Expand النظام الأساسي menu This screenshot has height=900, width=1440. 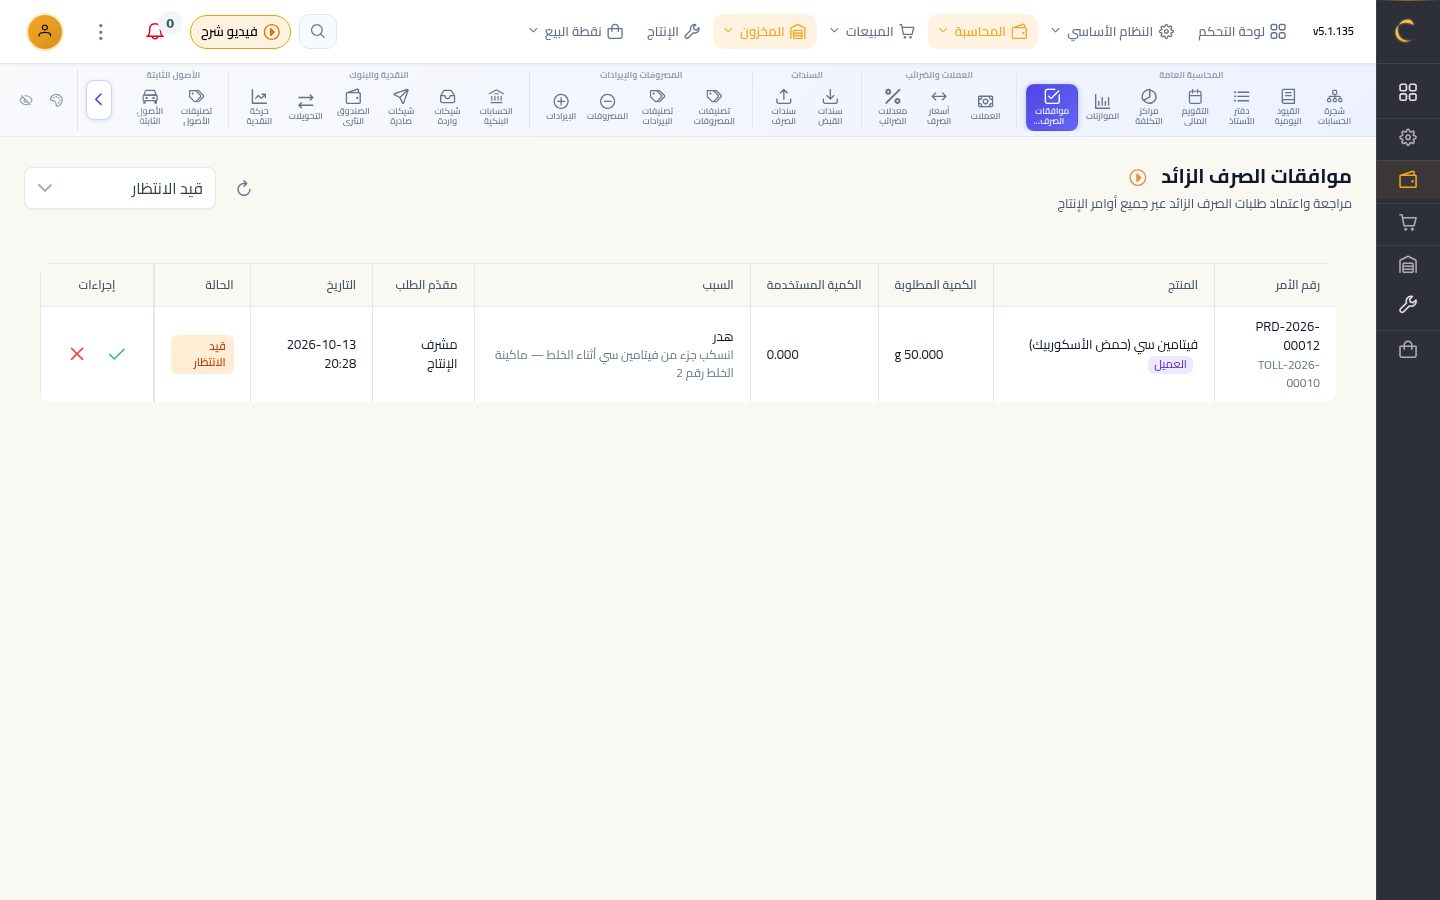[x=1112, y=32]
